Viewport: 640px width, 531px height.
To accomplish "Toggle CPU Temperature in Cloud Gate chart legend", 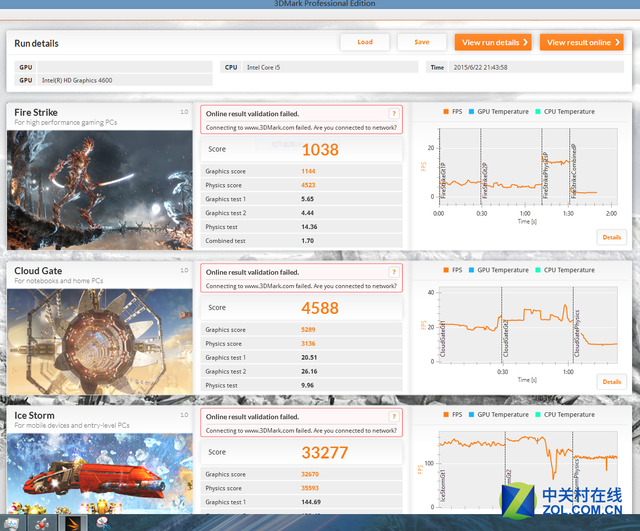I will pos(565,270).
